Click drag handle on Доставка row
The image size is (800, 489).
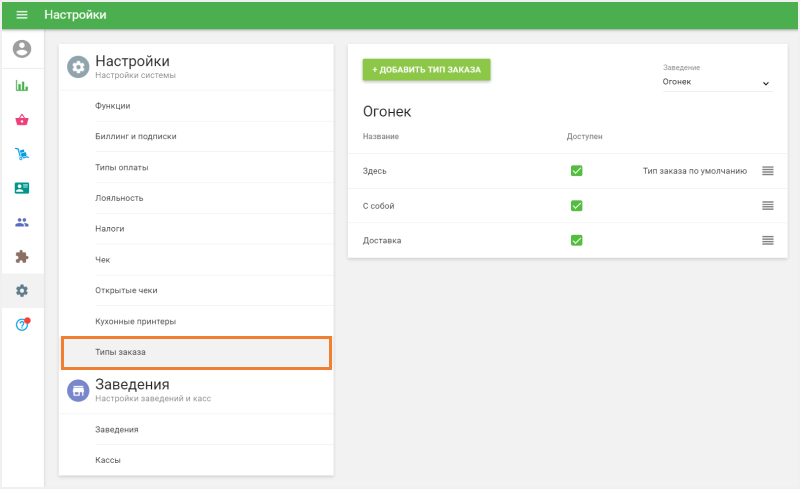coord(767,240)
